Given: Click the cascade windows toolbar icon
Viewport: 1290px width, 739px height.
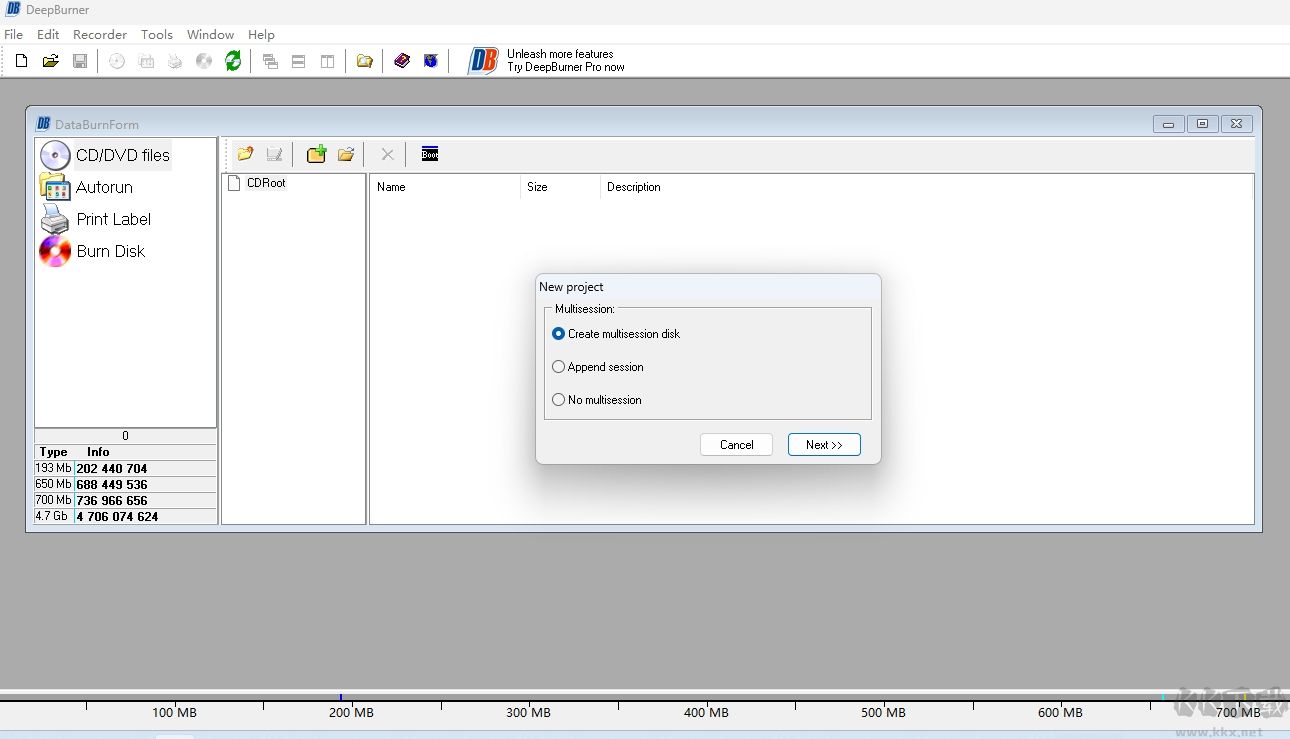Looking at the screenshot, I should click(x=270, y=61).
